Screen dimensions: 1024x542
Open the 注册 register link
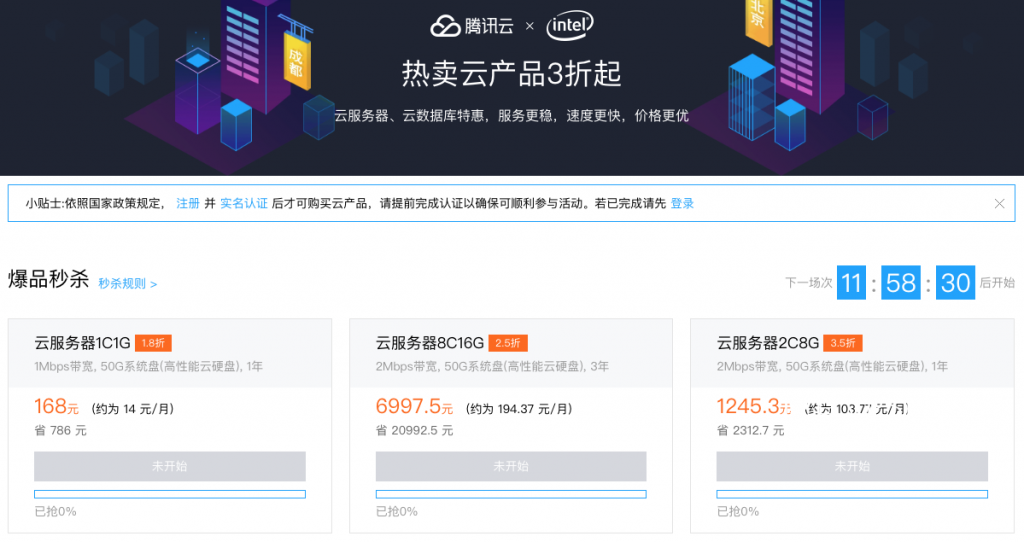tap(187, 204)
